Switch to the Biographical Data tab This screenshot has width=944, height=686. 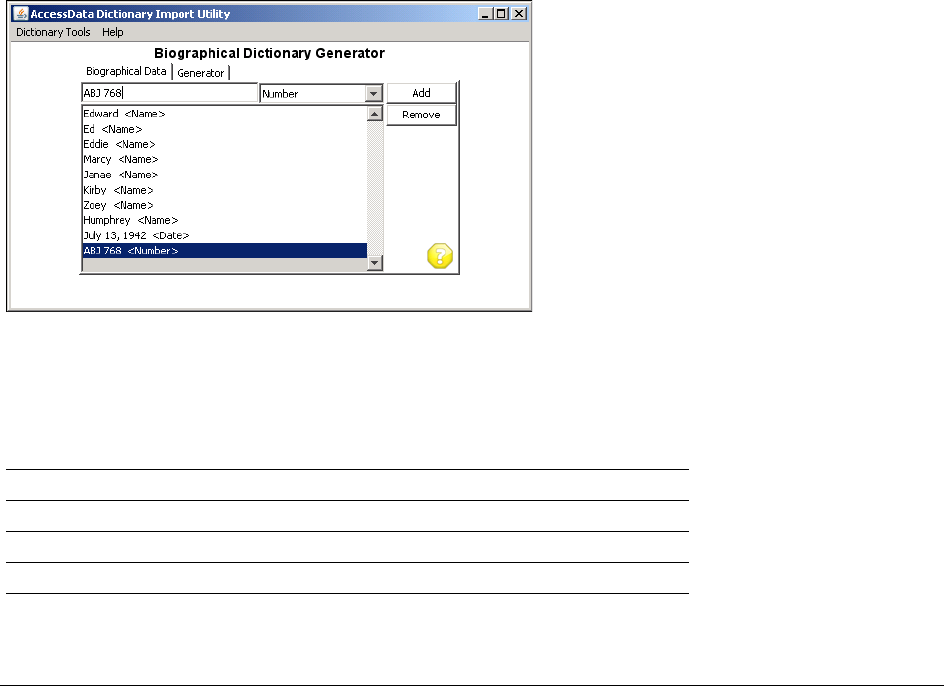(x=126, y=71)
